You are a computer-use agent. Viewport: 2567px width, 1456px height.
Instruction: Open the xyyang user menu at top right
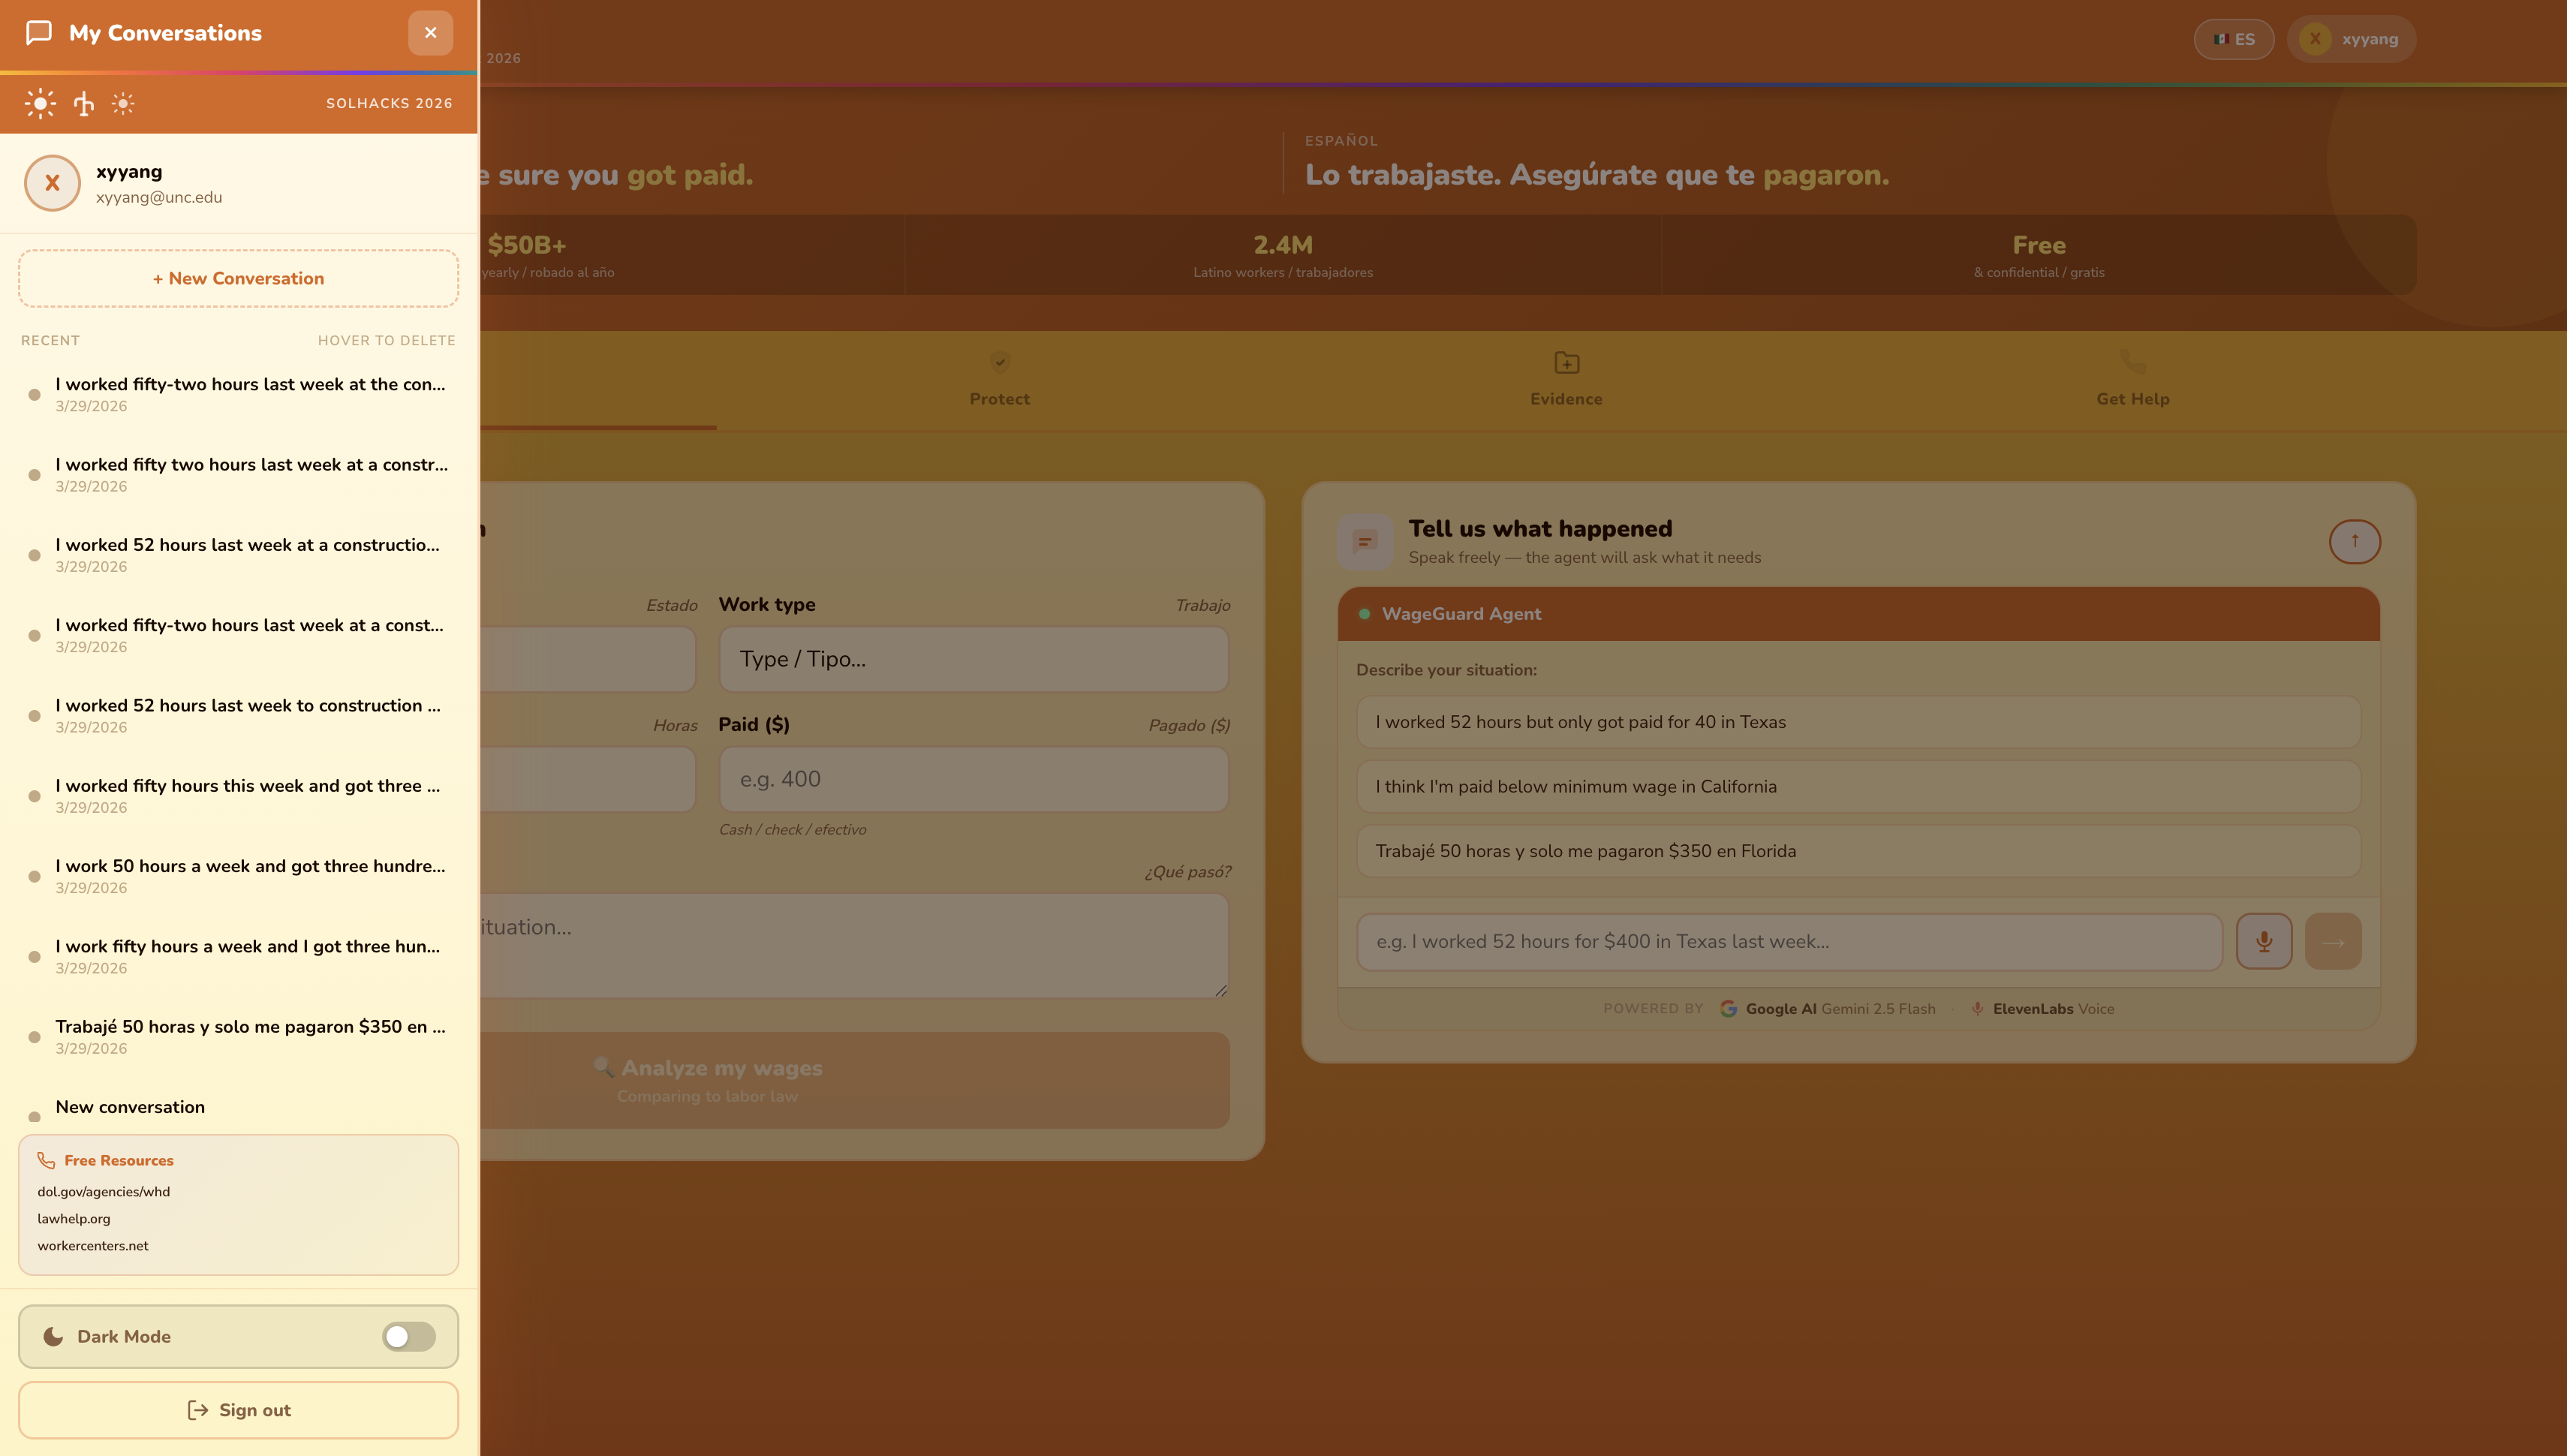pyautogui.click(x=2350, y=39)
